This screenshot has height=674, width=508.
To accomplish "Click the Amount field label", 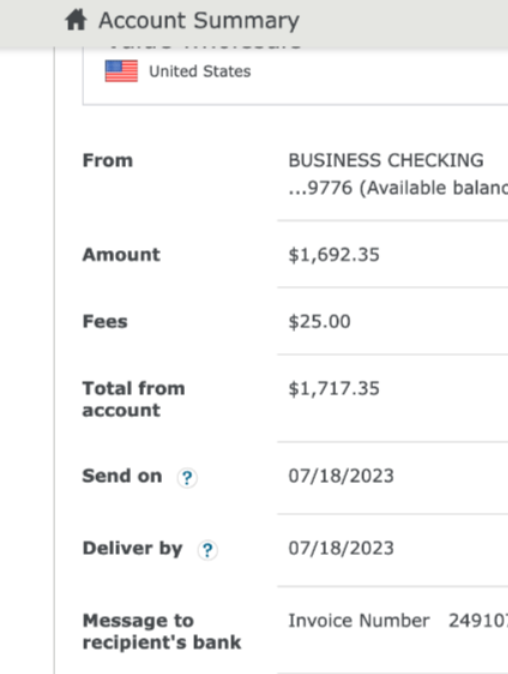I will click(x=122, y=254).
